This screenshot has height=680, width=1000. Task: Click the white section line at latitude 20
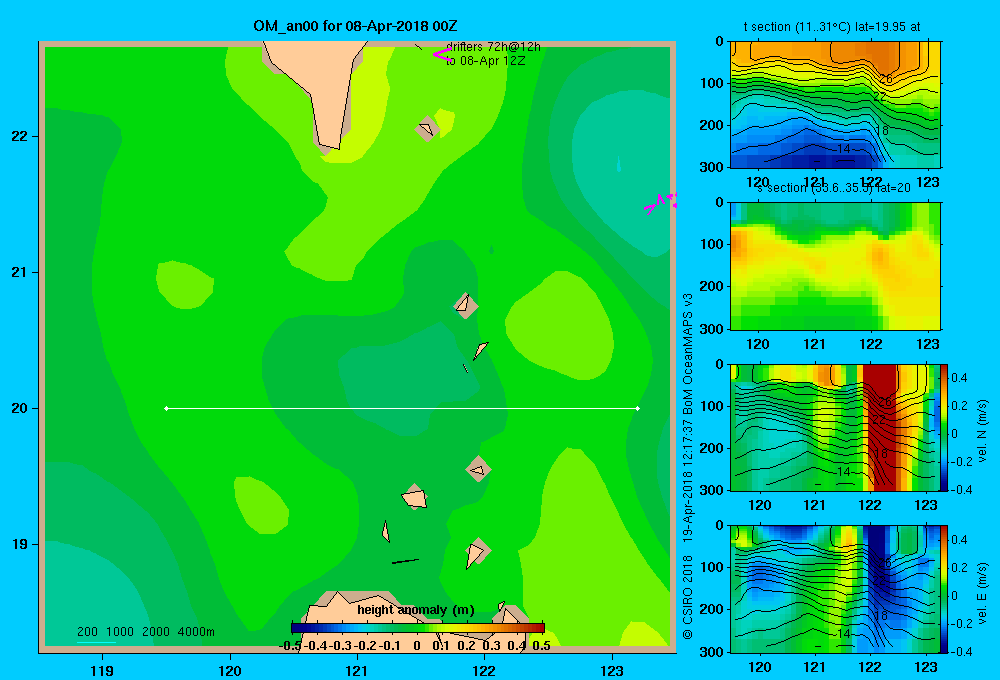(402, 408)
